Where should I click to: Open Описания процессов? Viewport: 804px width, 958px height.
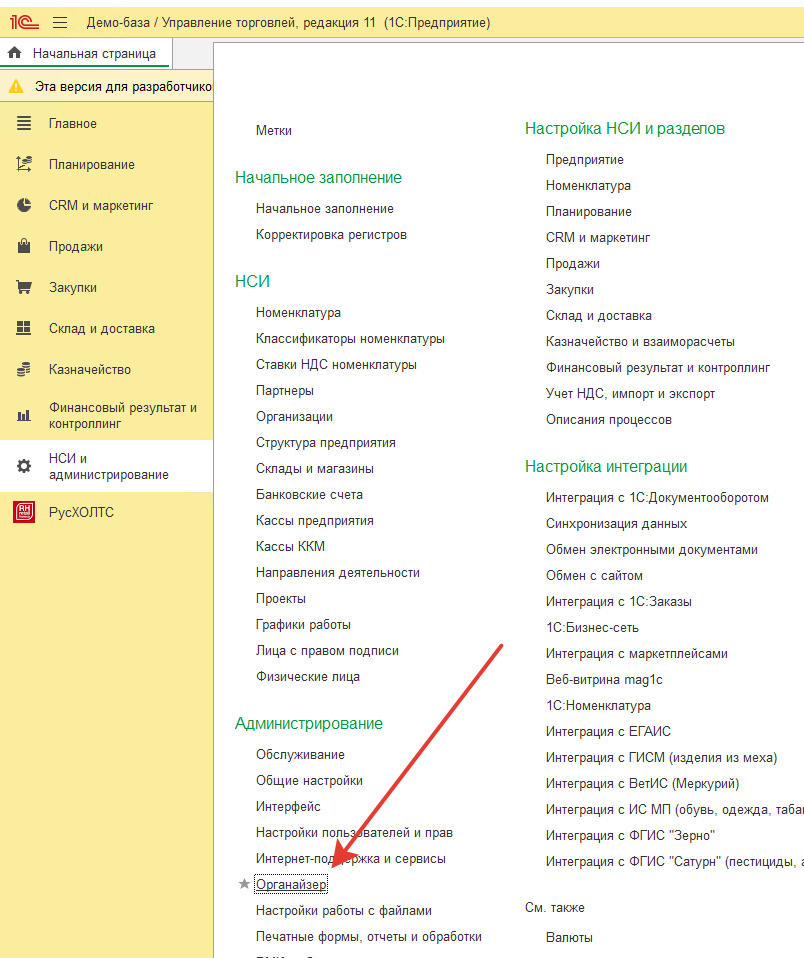tap(608, 419)
